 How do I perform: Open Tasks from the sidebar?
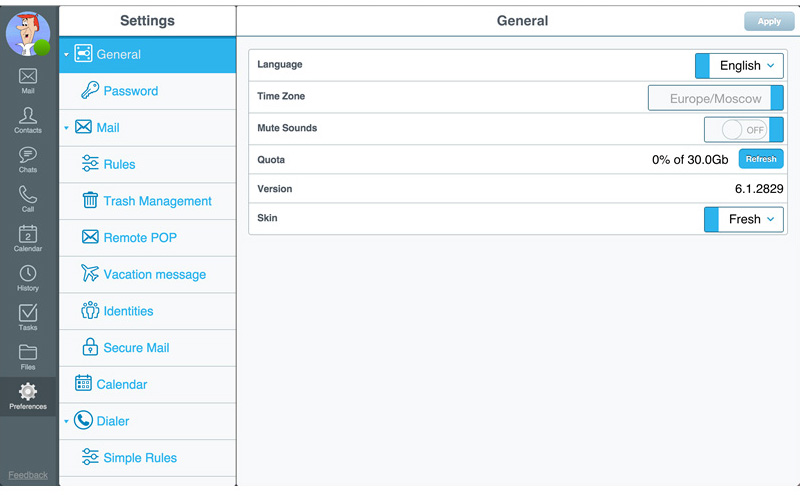pyautogui.click(x=28, y=317)
